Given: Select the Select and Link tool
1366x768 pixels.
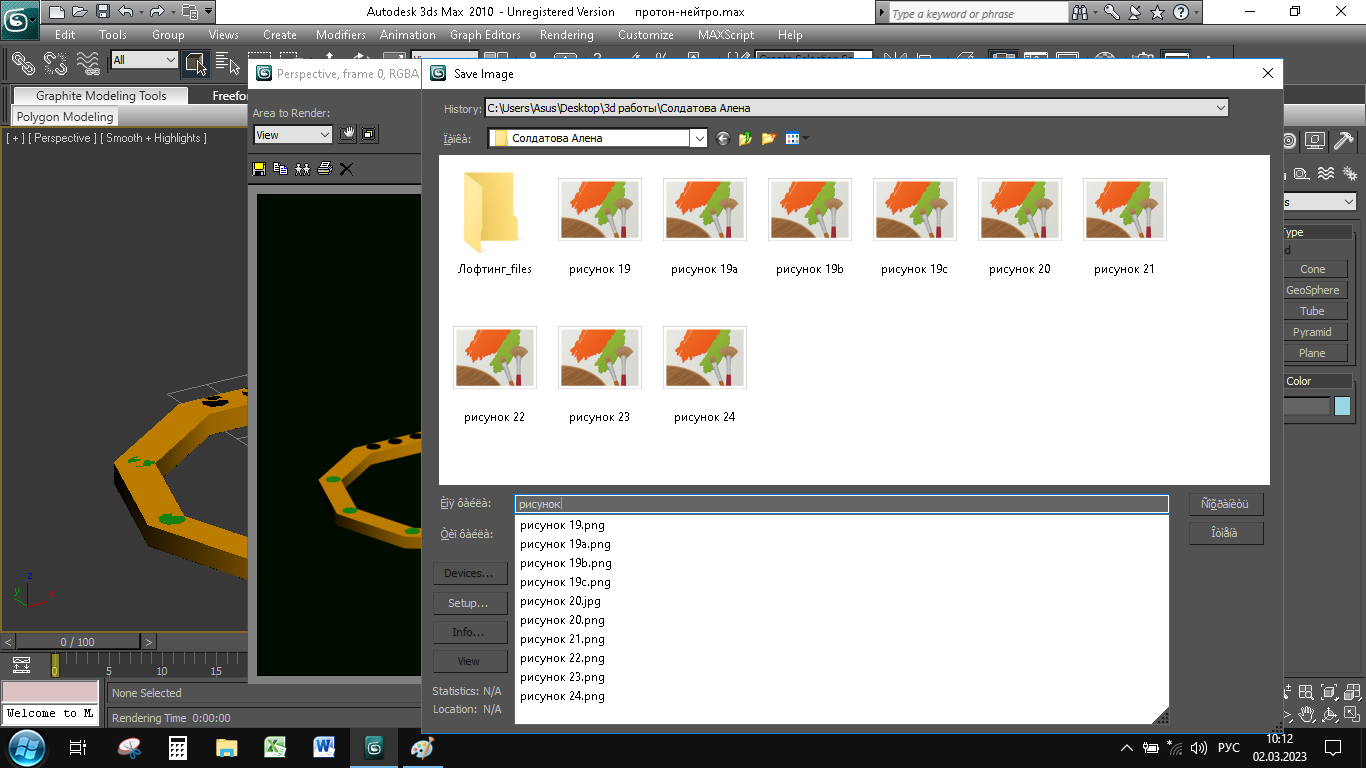Looking at the screenshot, I should pyautogui.click(x=23, y=64).
